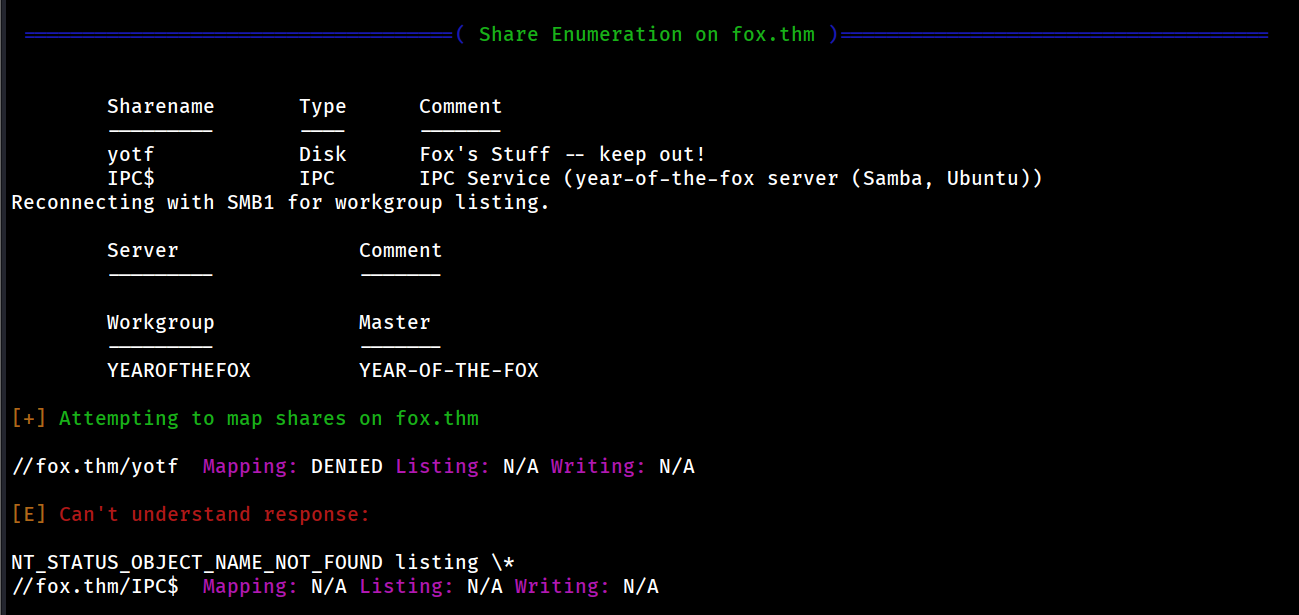This screenshot has height=615, width=1299.
Task: Click the 'DENIED' mapping status
Action: coord(346,467)
